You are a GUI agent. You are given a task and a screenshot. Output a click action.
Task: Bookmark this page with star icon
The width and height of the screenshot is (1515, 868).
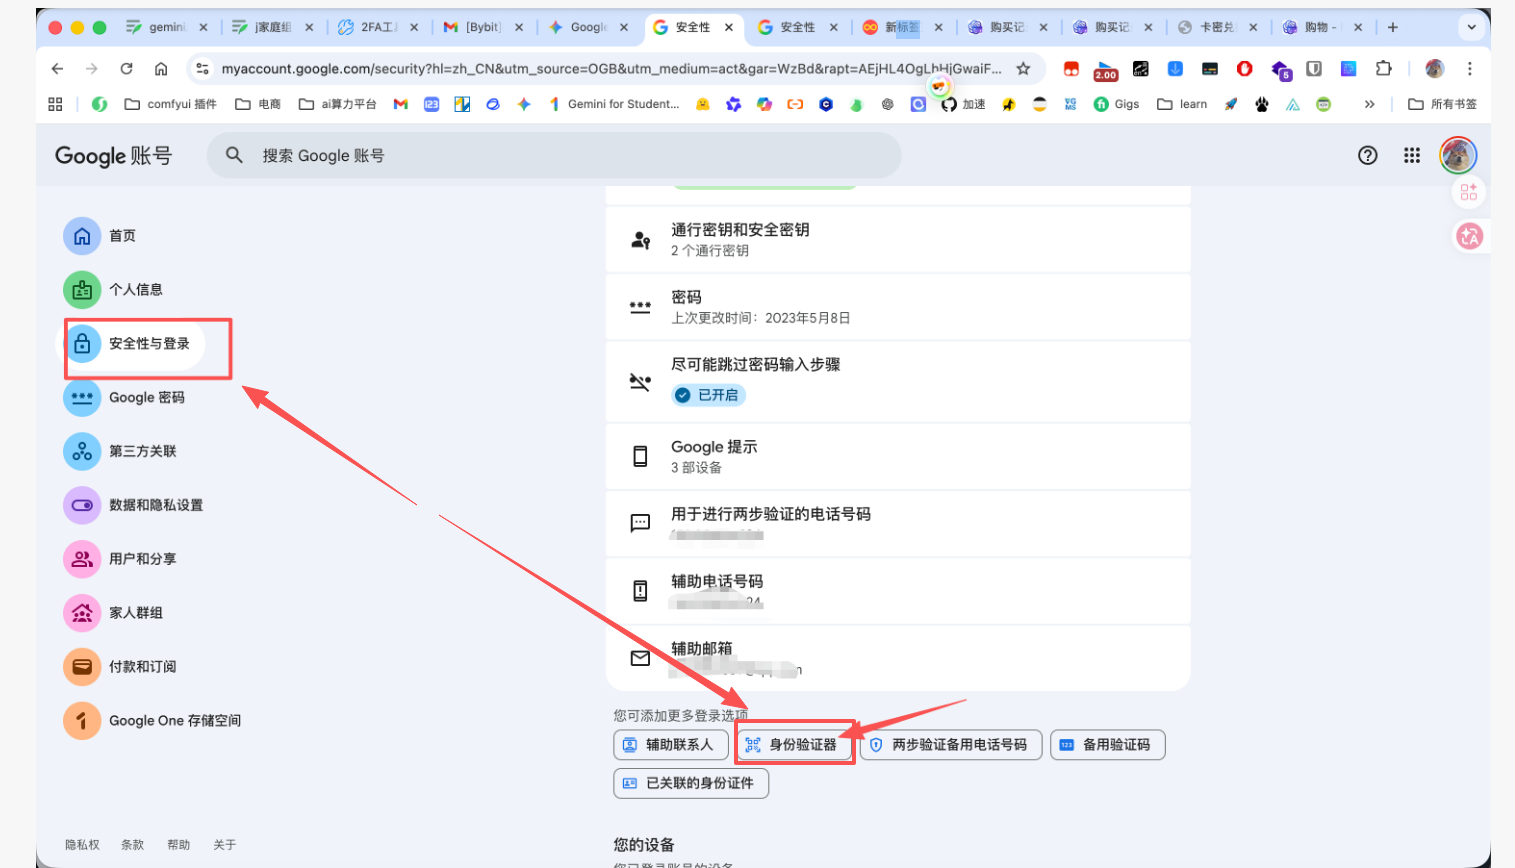click(x=1023, y=69)
